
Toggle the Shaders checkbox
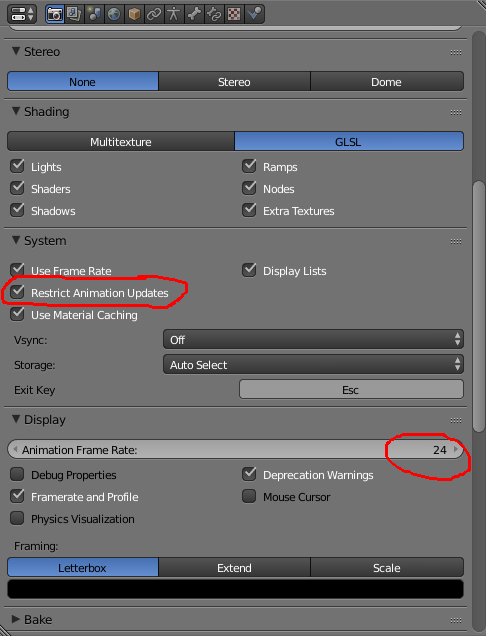point(17,188)
